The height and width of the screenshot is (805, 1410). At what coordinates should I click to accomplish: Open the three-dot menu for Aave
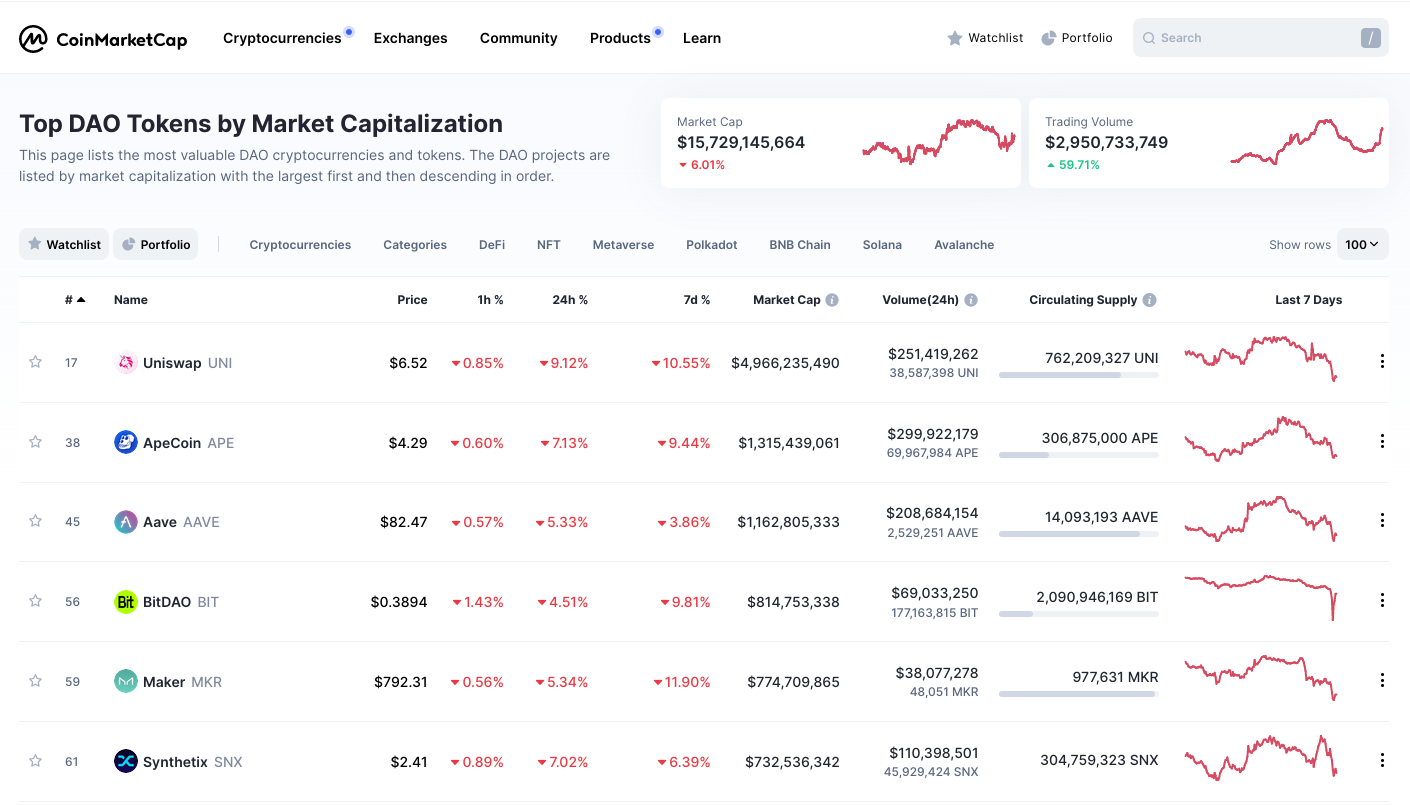pos(1382,520)
